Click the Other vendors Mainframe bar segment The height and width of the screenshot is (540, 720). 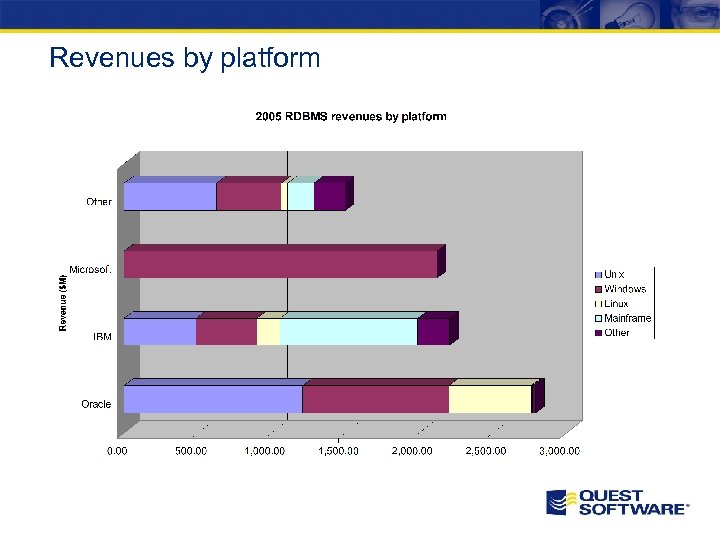(301, 197)
